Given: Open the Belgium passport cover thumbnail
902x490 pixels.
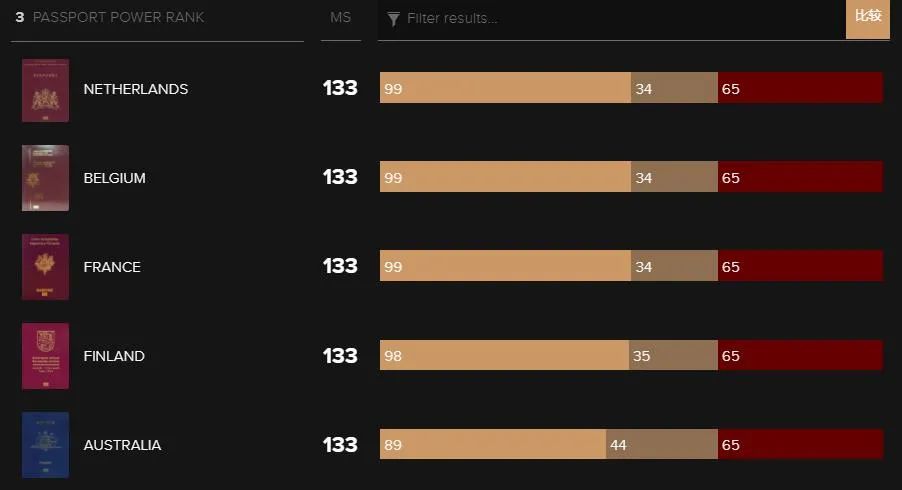Looking at the screenshot, I should [x=45, y=178].
